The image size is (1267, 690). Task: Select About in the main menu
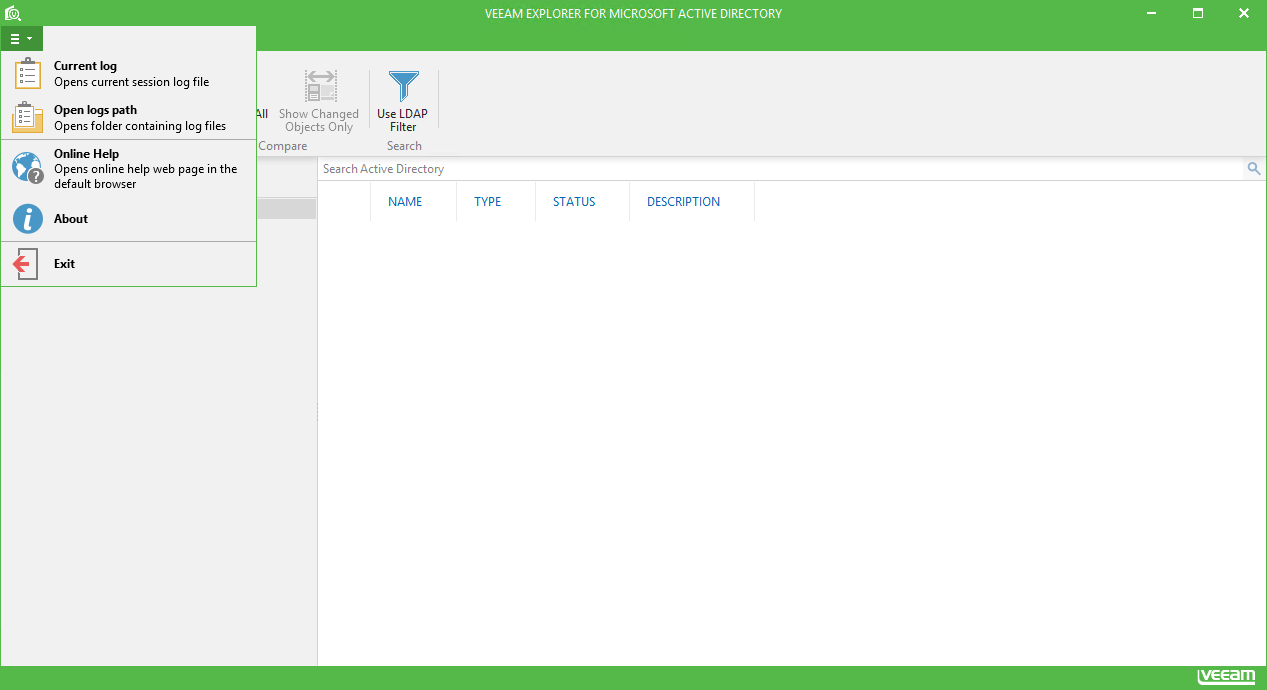tap(128, 219)
